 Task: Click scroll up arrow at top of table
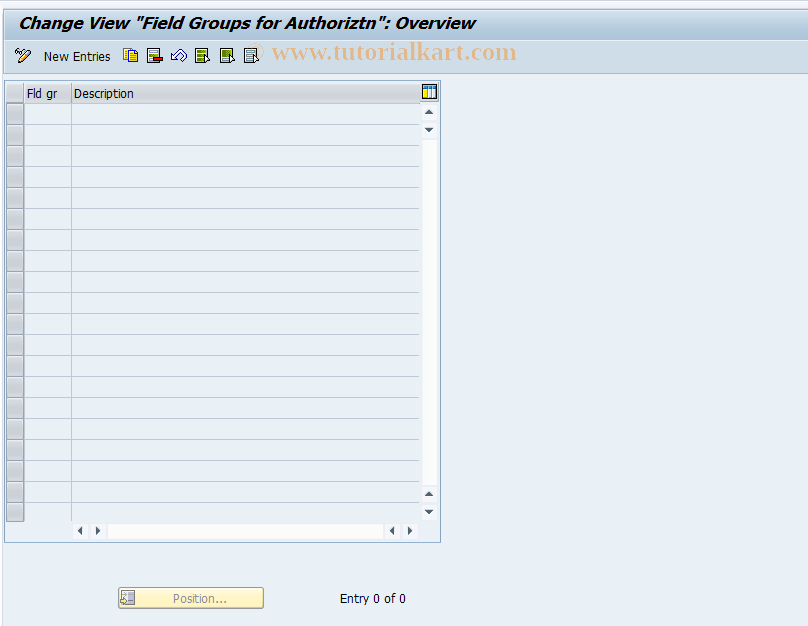coord(429,112)
